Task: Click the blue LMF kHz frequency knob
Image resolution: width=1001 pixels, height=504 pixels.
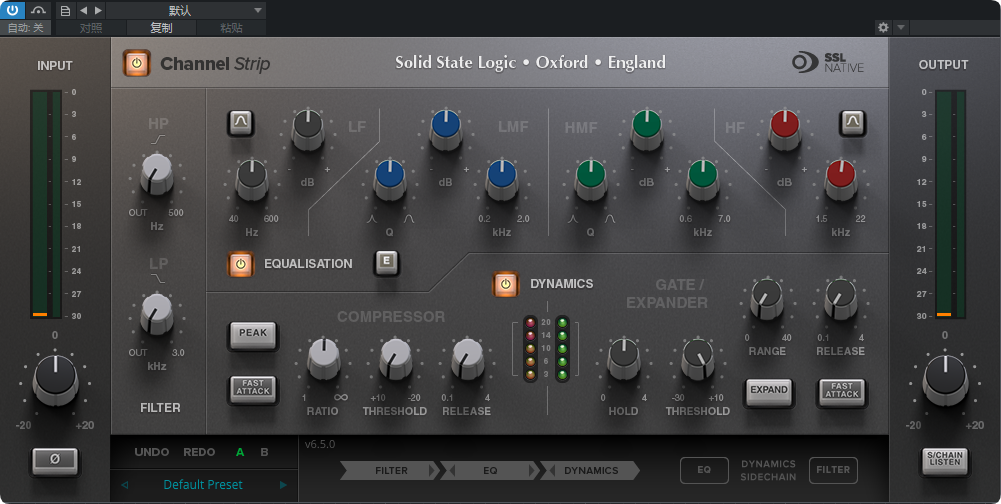Action: [x=502, y=179]
